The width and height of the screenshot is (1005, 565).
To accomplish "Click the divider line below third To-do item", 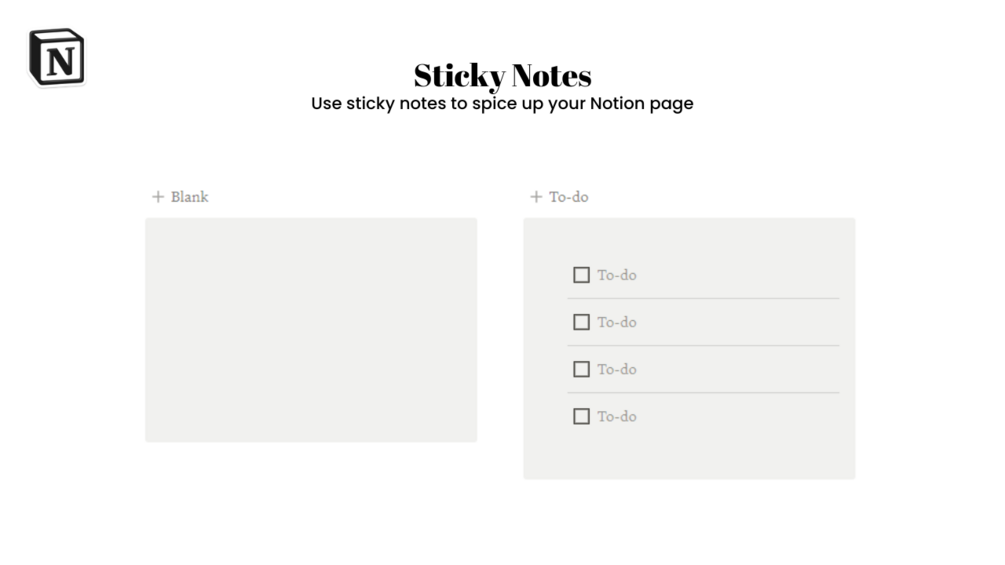I will pos(703,393).
